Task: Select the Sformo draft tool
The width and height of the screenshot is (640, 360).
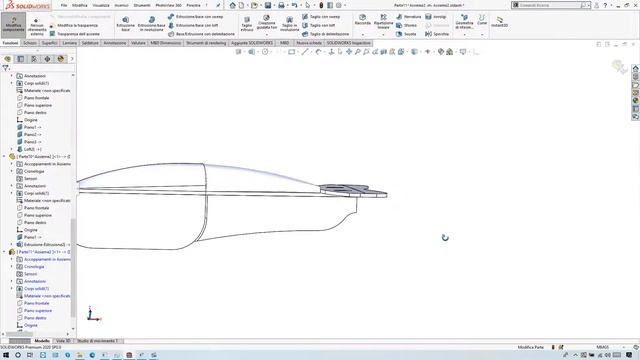Action: (x=406, y=25)
